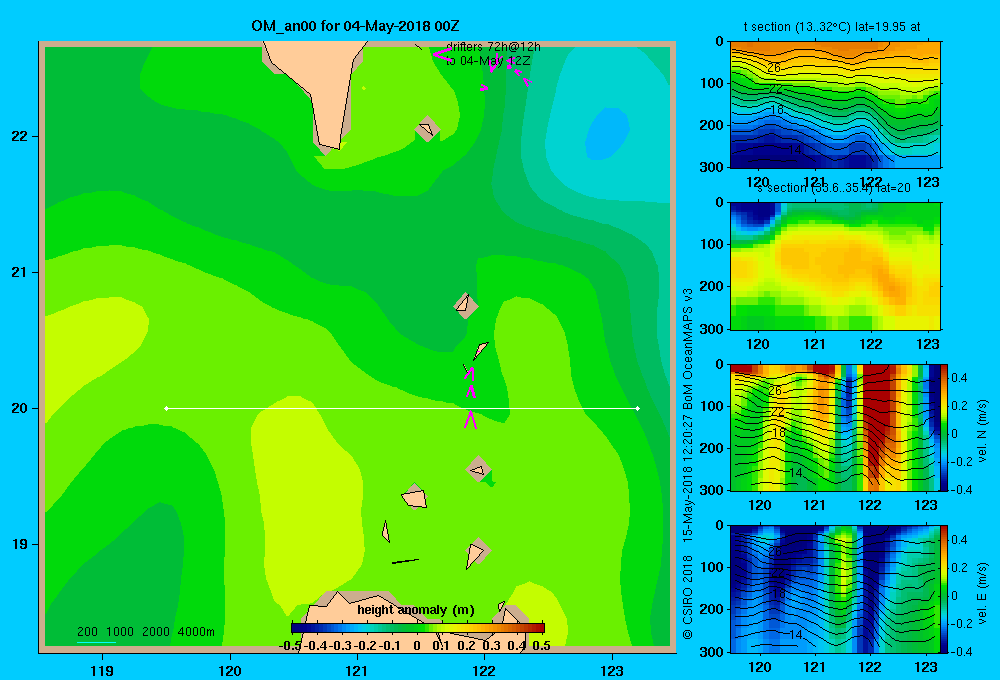Click the "2000" bathymetry depth legend label
Viewport: 1000px width, 680px height.
[x=156, y=632]
